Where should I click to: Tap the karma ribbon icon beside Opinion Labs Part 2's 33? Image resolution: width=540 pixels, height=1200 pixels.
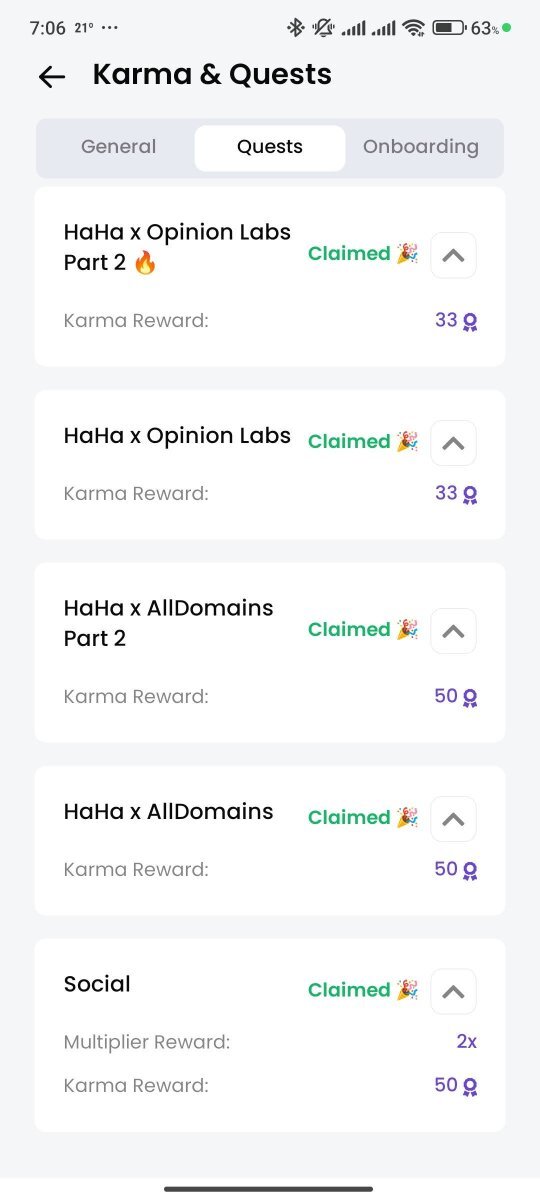pos(470,322)
